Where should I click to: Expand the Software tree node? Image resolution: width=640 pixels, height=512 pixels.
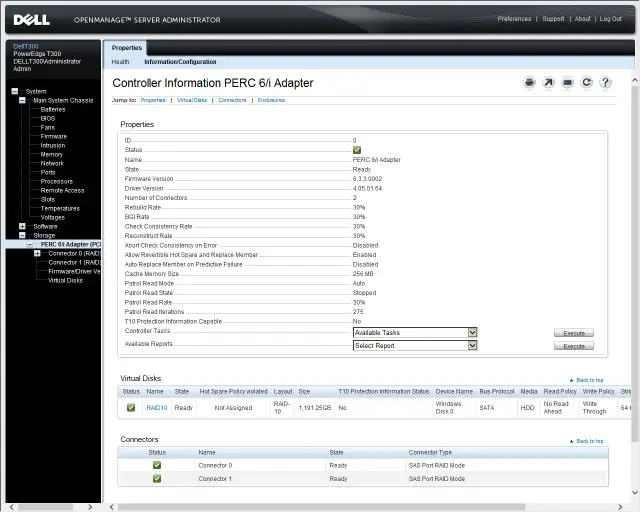tap(22, 226)
